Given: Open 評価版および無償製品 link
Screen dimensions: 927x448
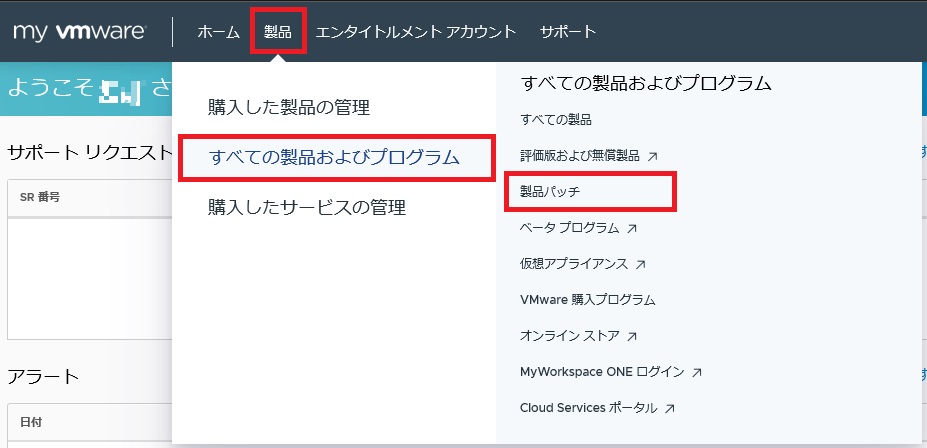Looking at the screenshot, I should (x=580, y=156).
